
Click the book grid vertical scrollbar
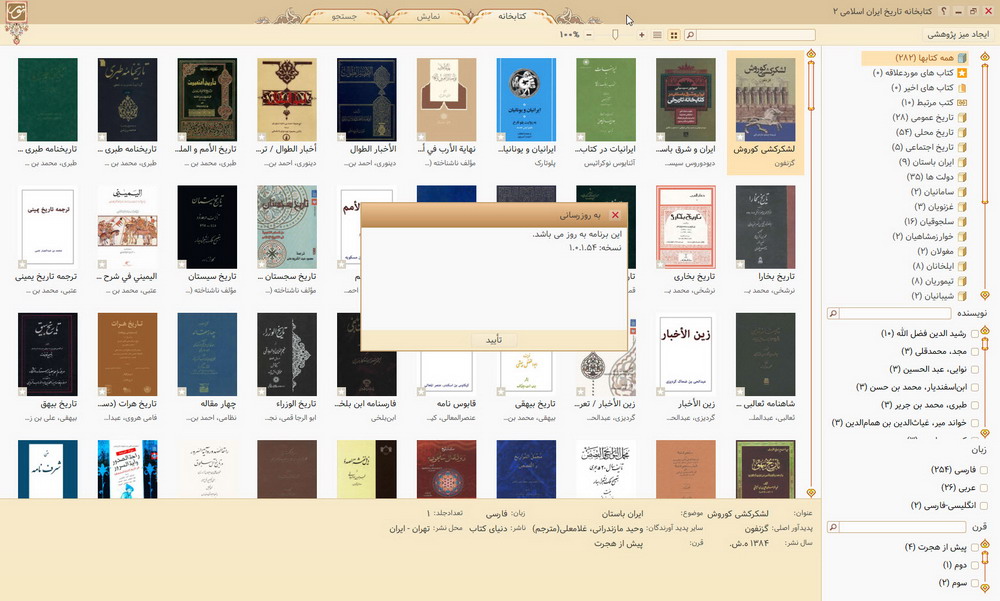click(811, 273)
